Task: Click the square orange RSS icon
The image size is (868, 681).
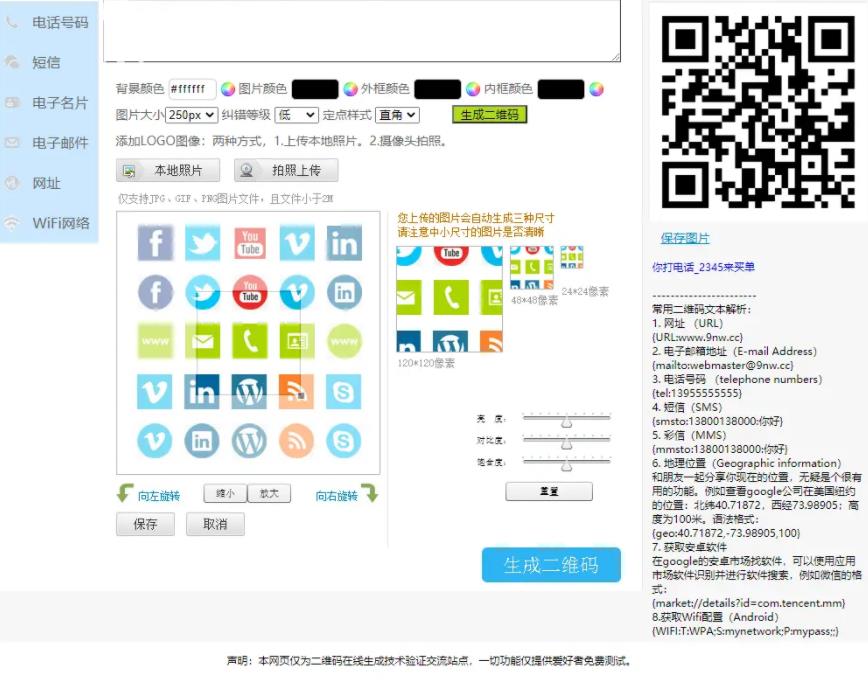Action: click(x=296, y=391)
